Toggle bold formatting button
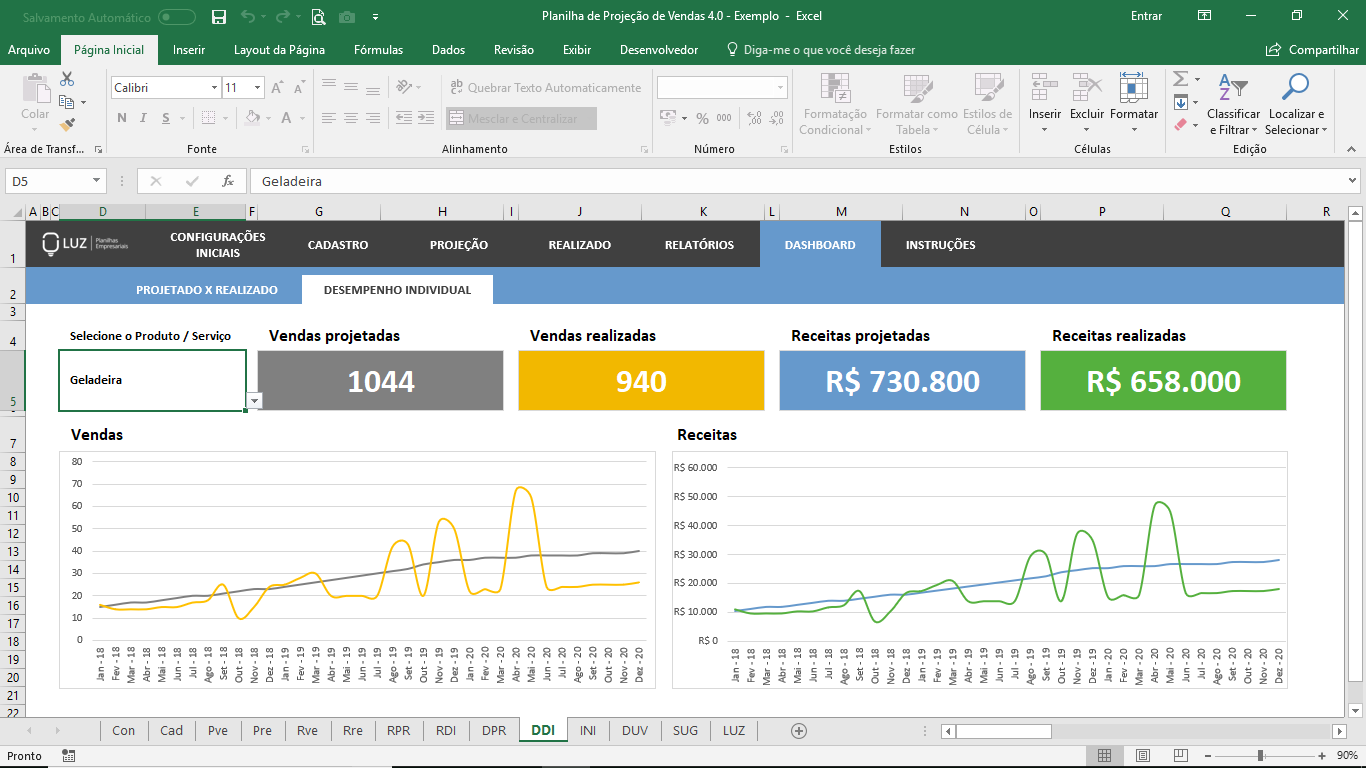Viewport: 1366px width, 768px height. (122, 118)
